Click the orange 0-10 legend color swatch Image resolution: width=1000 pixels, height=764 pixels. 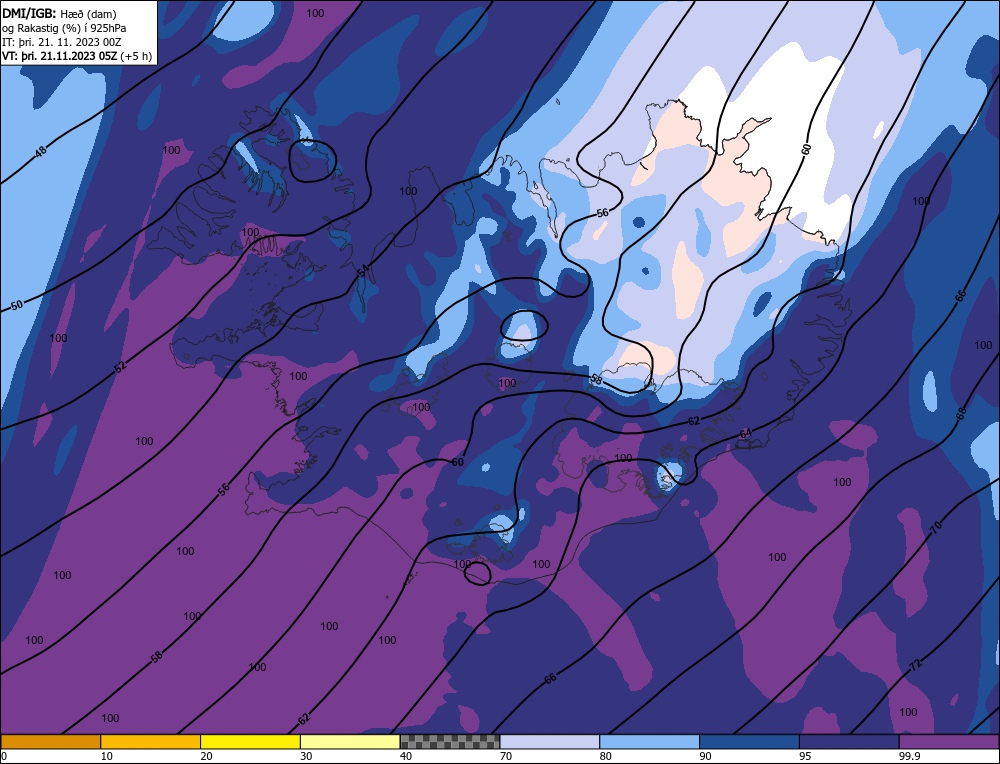click(50, 741)
